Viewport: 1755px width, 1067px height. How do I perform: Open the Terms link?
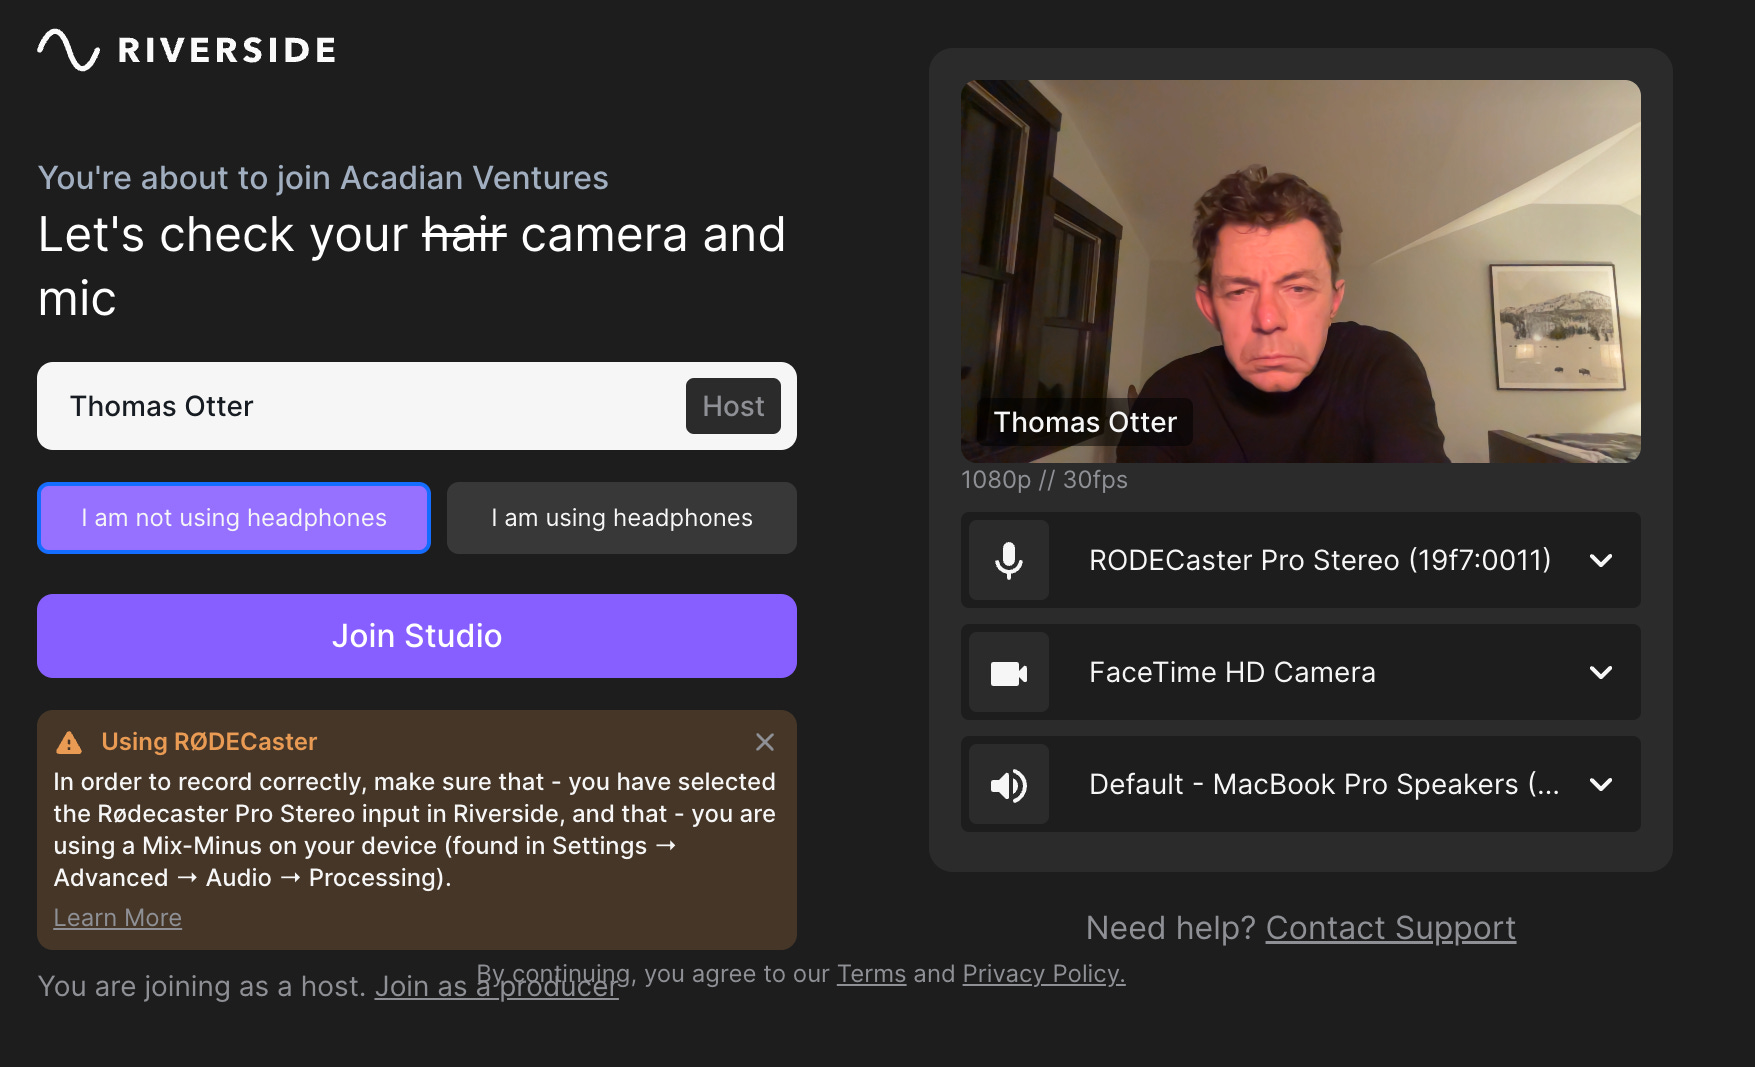(871, 974)
